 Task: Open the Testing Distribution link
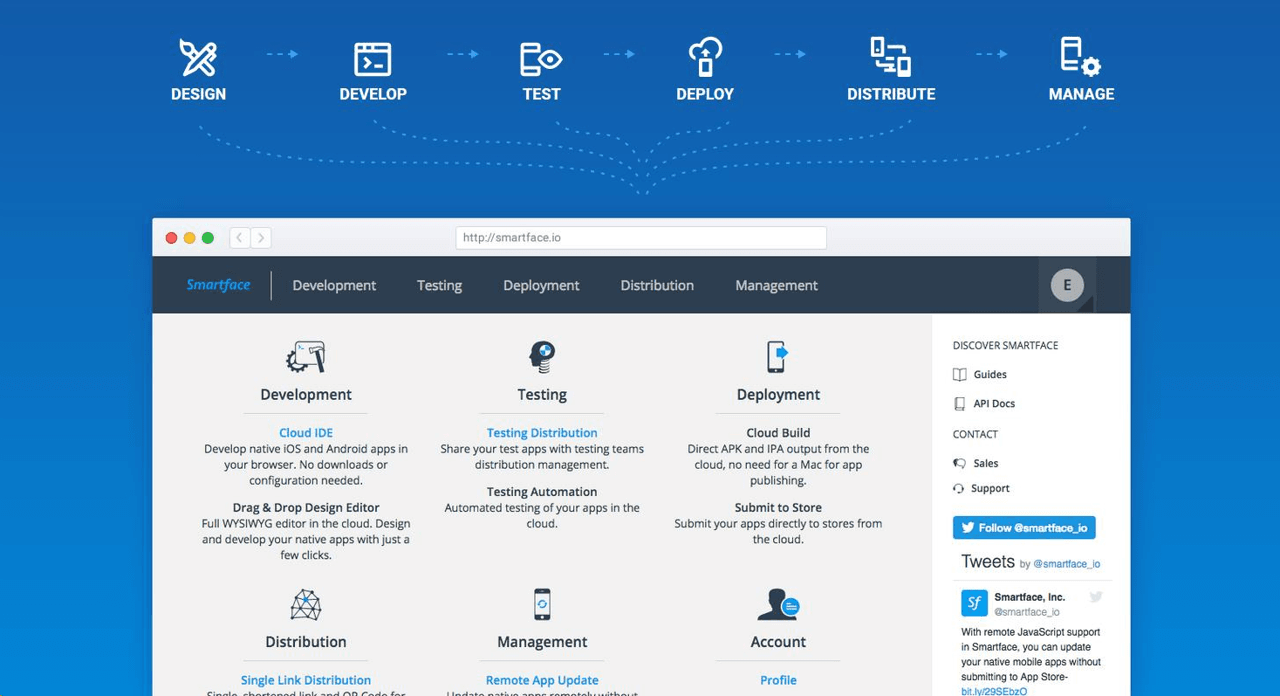pyautogui.click(x=542, y=433)
